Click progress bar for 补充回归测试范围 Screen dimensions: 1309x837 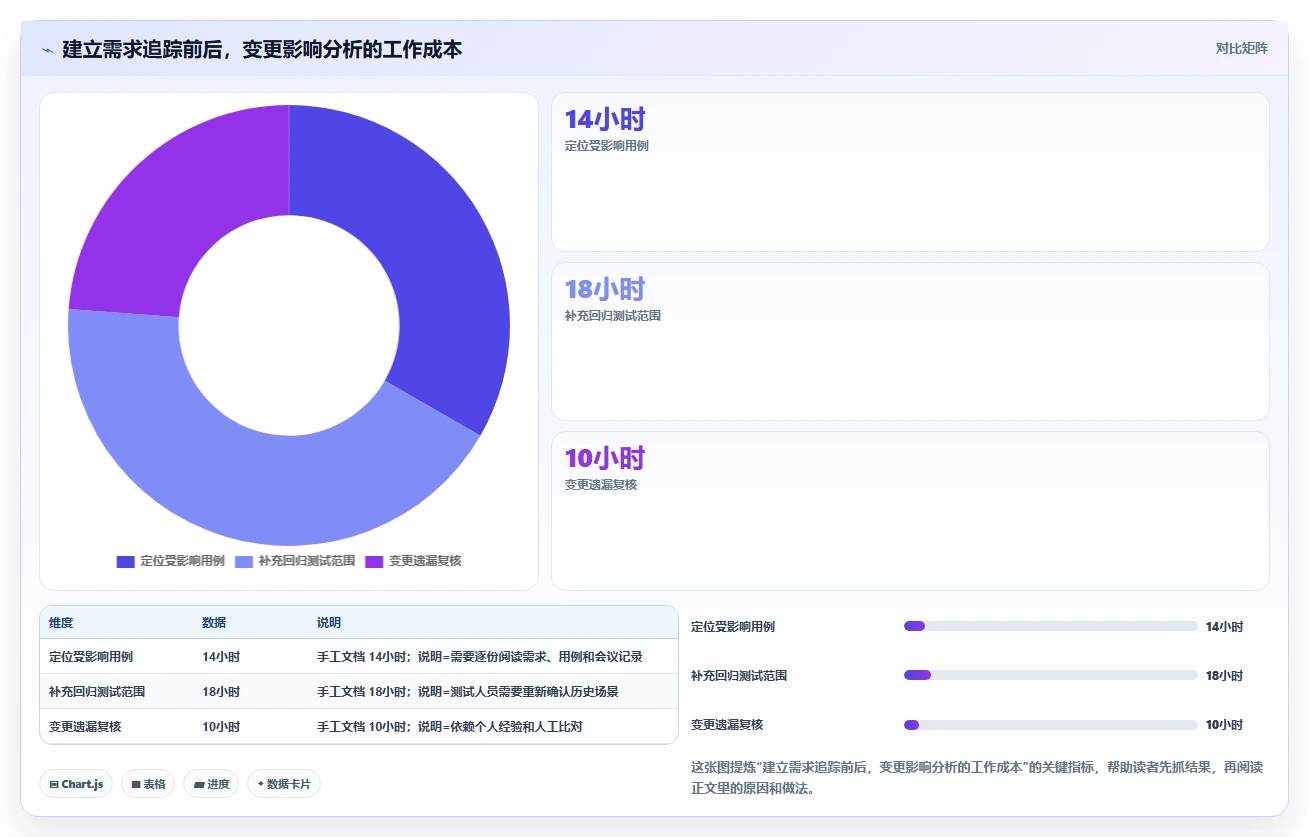(1050, 675)
